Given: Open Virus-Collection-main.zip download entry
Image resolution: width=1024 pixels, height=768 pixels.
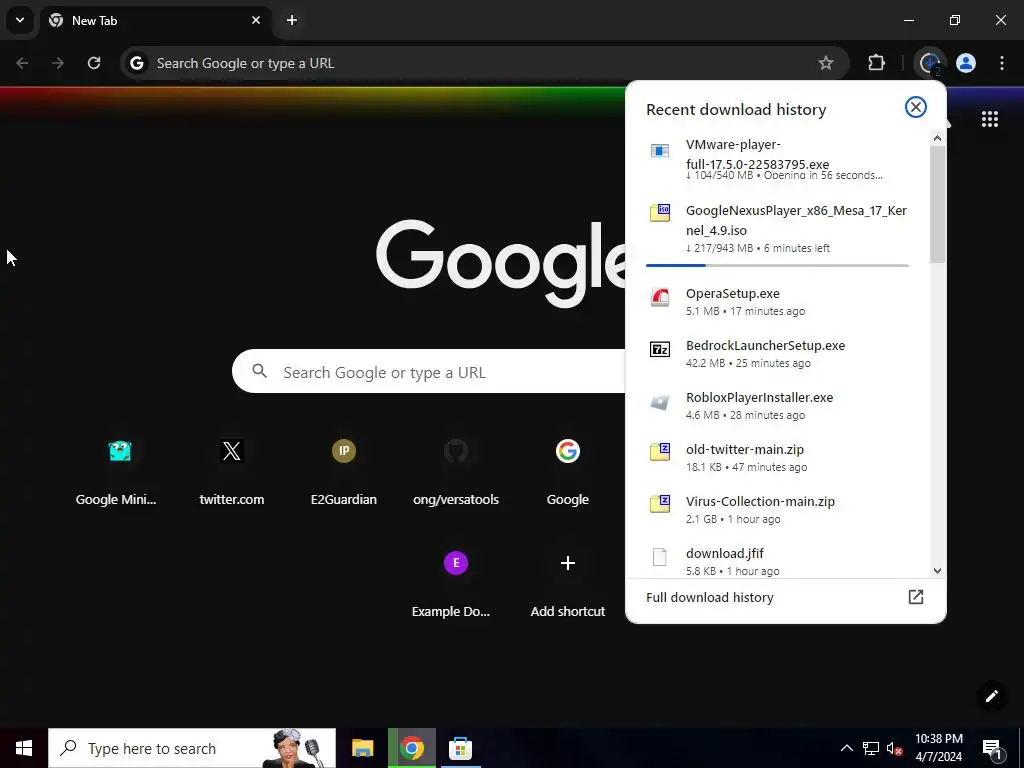Looking at the screenshot, I should (x=777, y=509).
